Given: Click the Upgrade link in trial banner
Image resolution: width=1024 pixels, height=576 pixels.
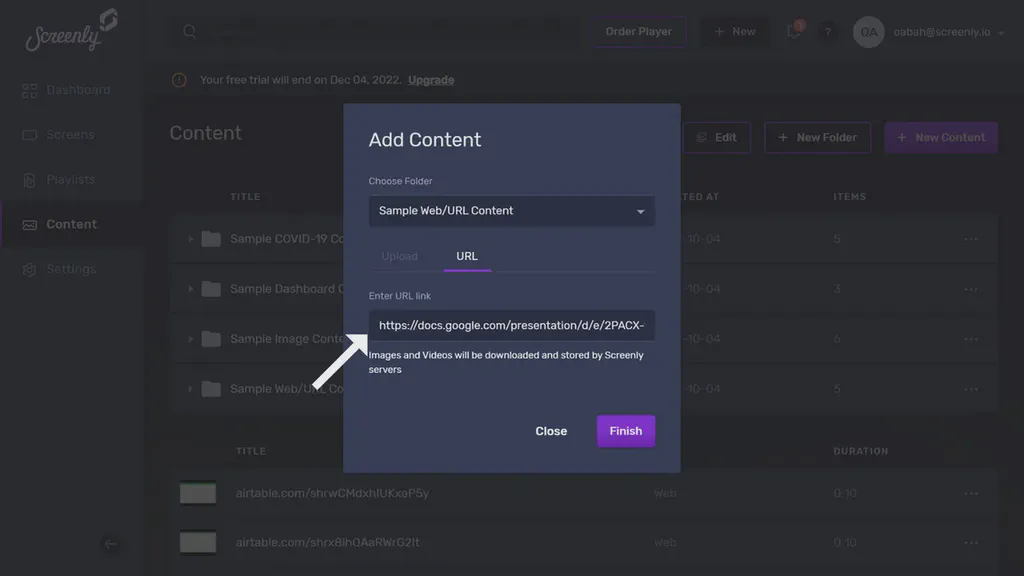Looking at the screenshot, I should click(x=430, y=79).
